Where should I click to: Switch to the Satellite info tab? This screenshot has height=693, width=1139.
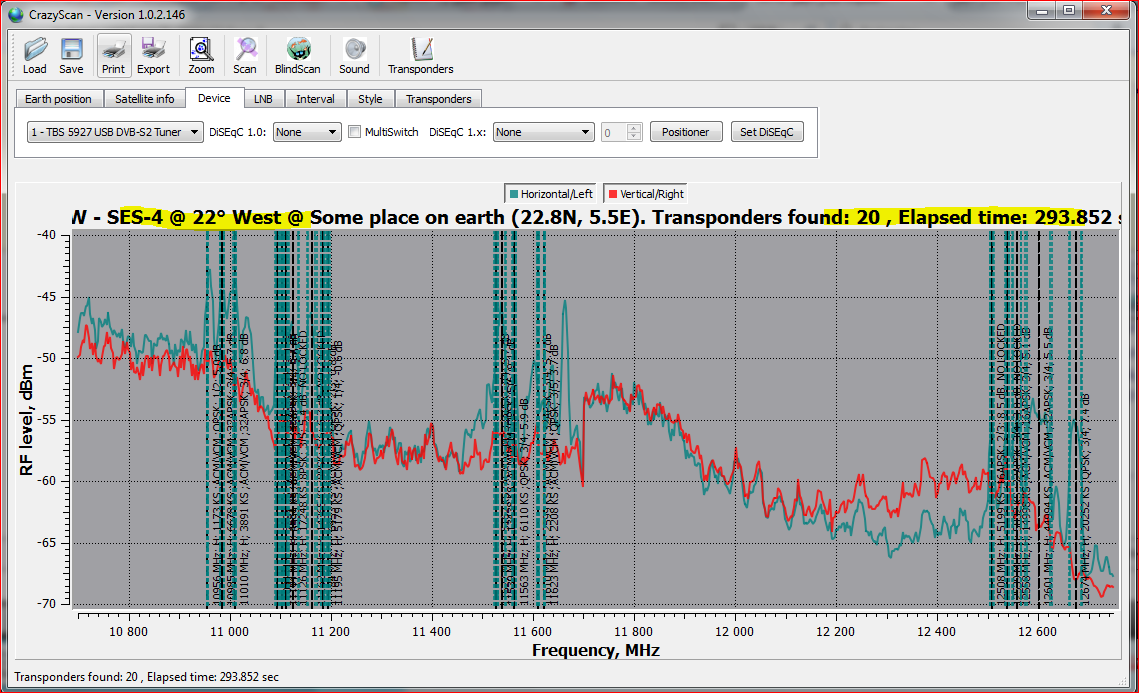tap(144, 99)
